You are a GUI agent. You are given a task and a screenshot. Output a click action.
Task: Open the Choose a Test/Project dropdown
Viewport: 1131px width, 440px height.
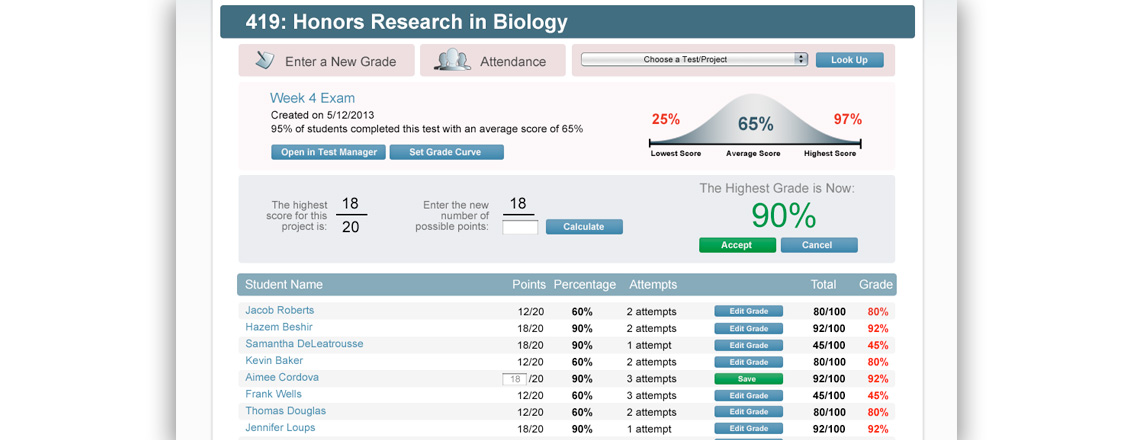694,60
